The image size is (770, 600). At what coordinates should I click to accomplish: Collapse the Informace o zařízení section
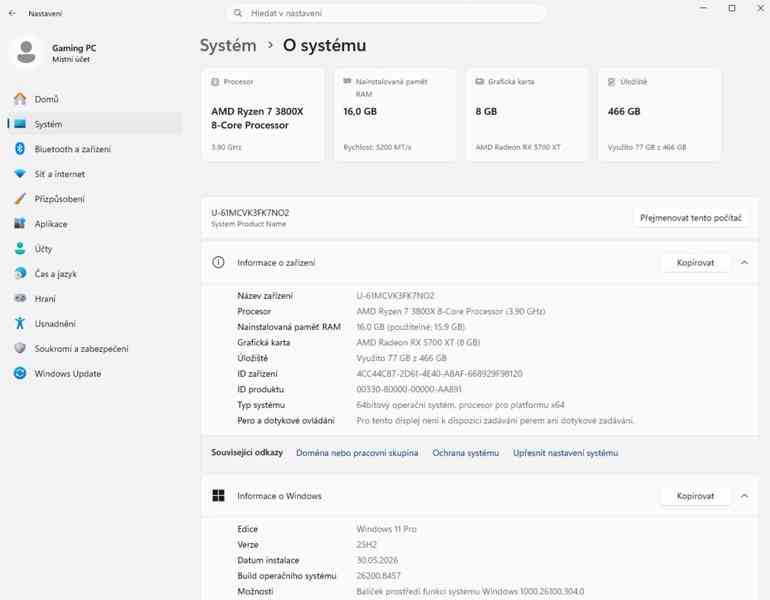(x=744, y=263)
